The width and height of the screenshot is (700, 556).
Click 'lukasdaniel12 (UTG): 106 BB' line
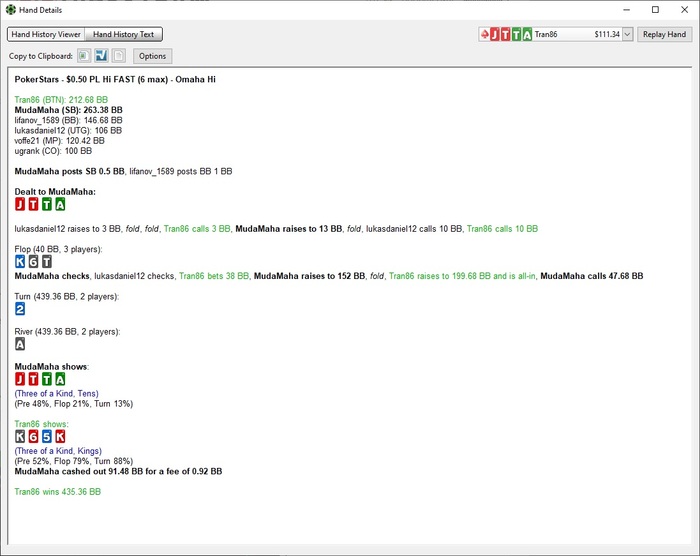[x=68, y=130]
